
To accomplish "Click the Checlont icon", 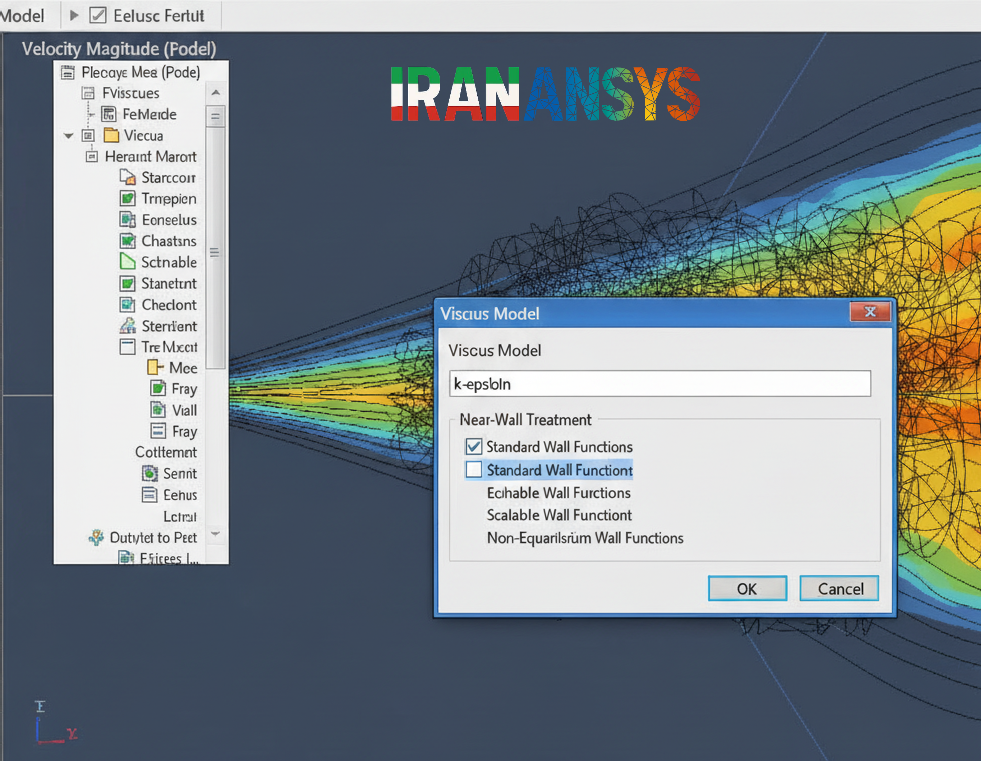I will pos(127,305).
